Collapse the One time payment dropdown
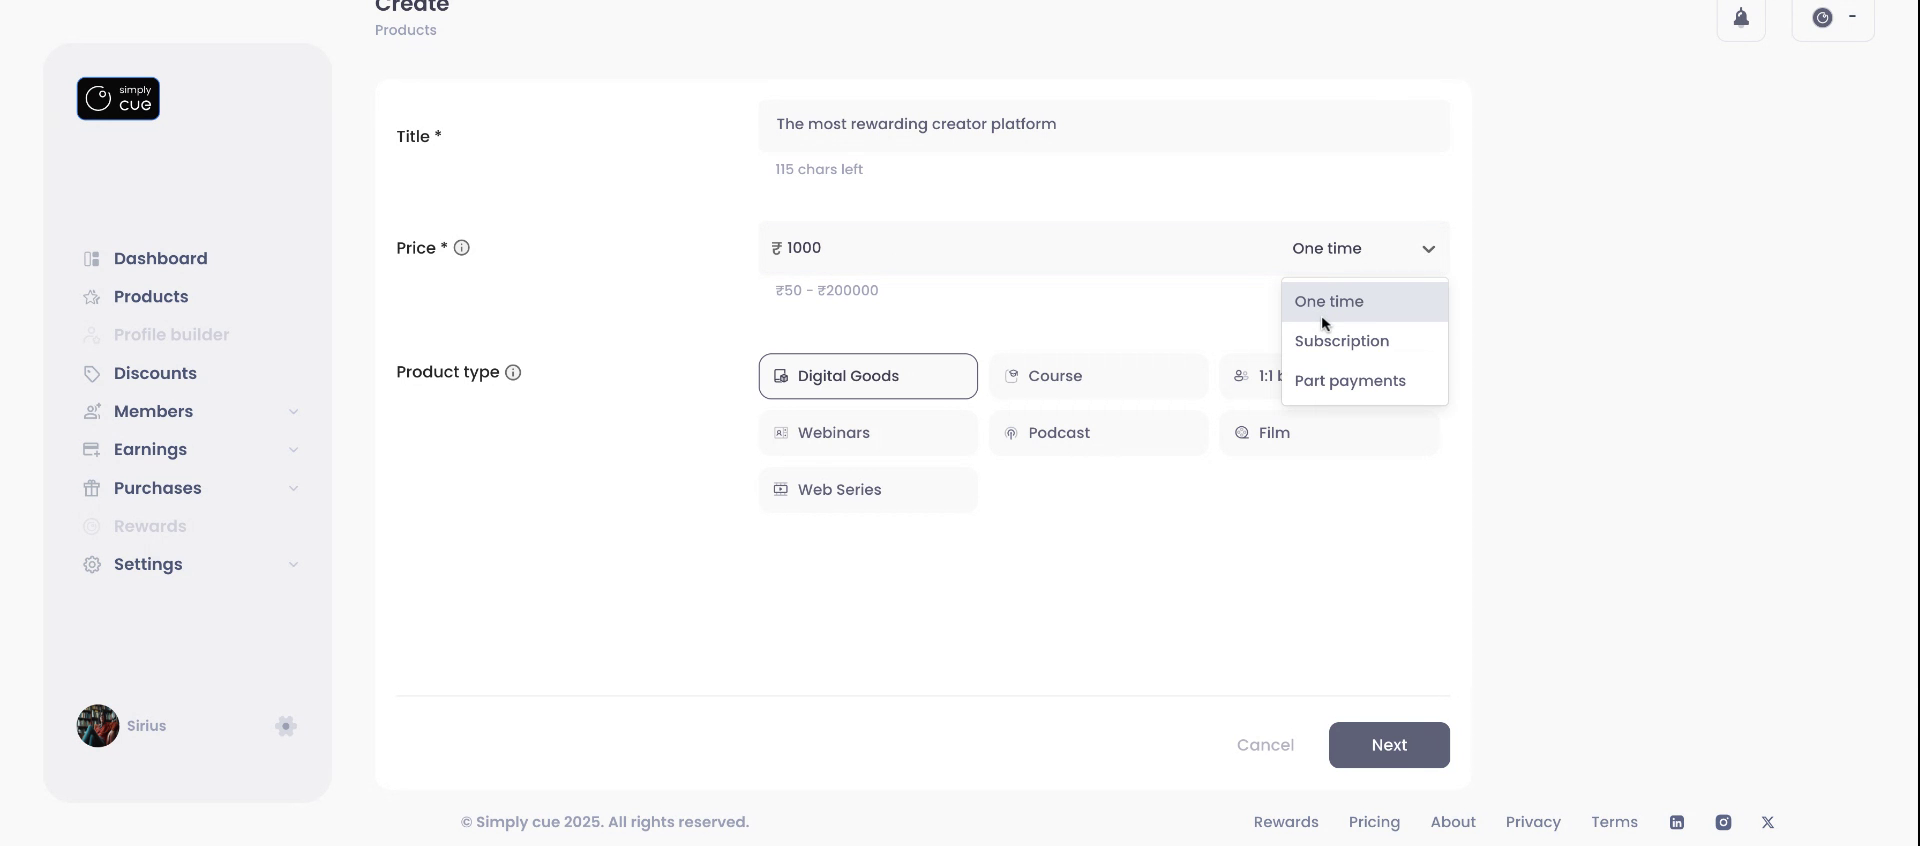This screenshot has width=1920, height=846. point(1428,249)
